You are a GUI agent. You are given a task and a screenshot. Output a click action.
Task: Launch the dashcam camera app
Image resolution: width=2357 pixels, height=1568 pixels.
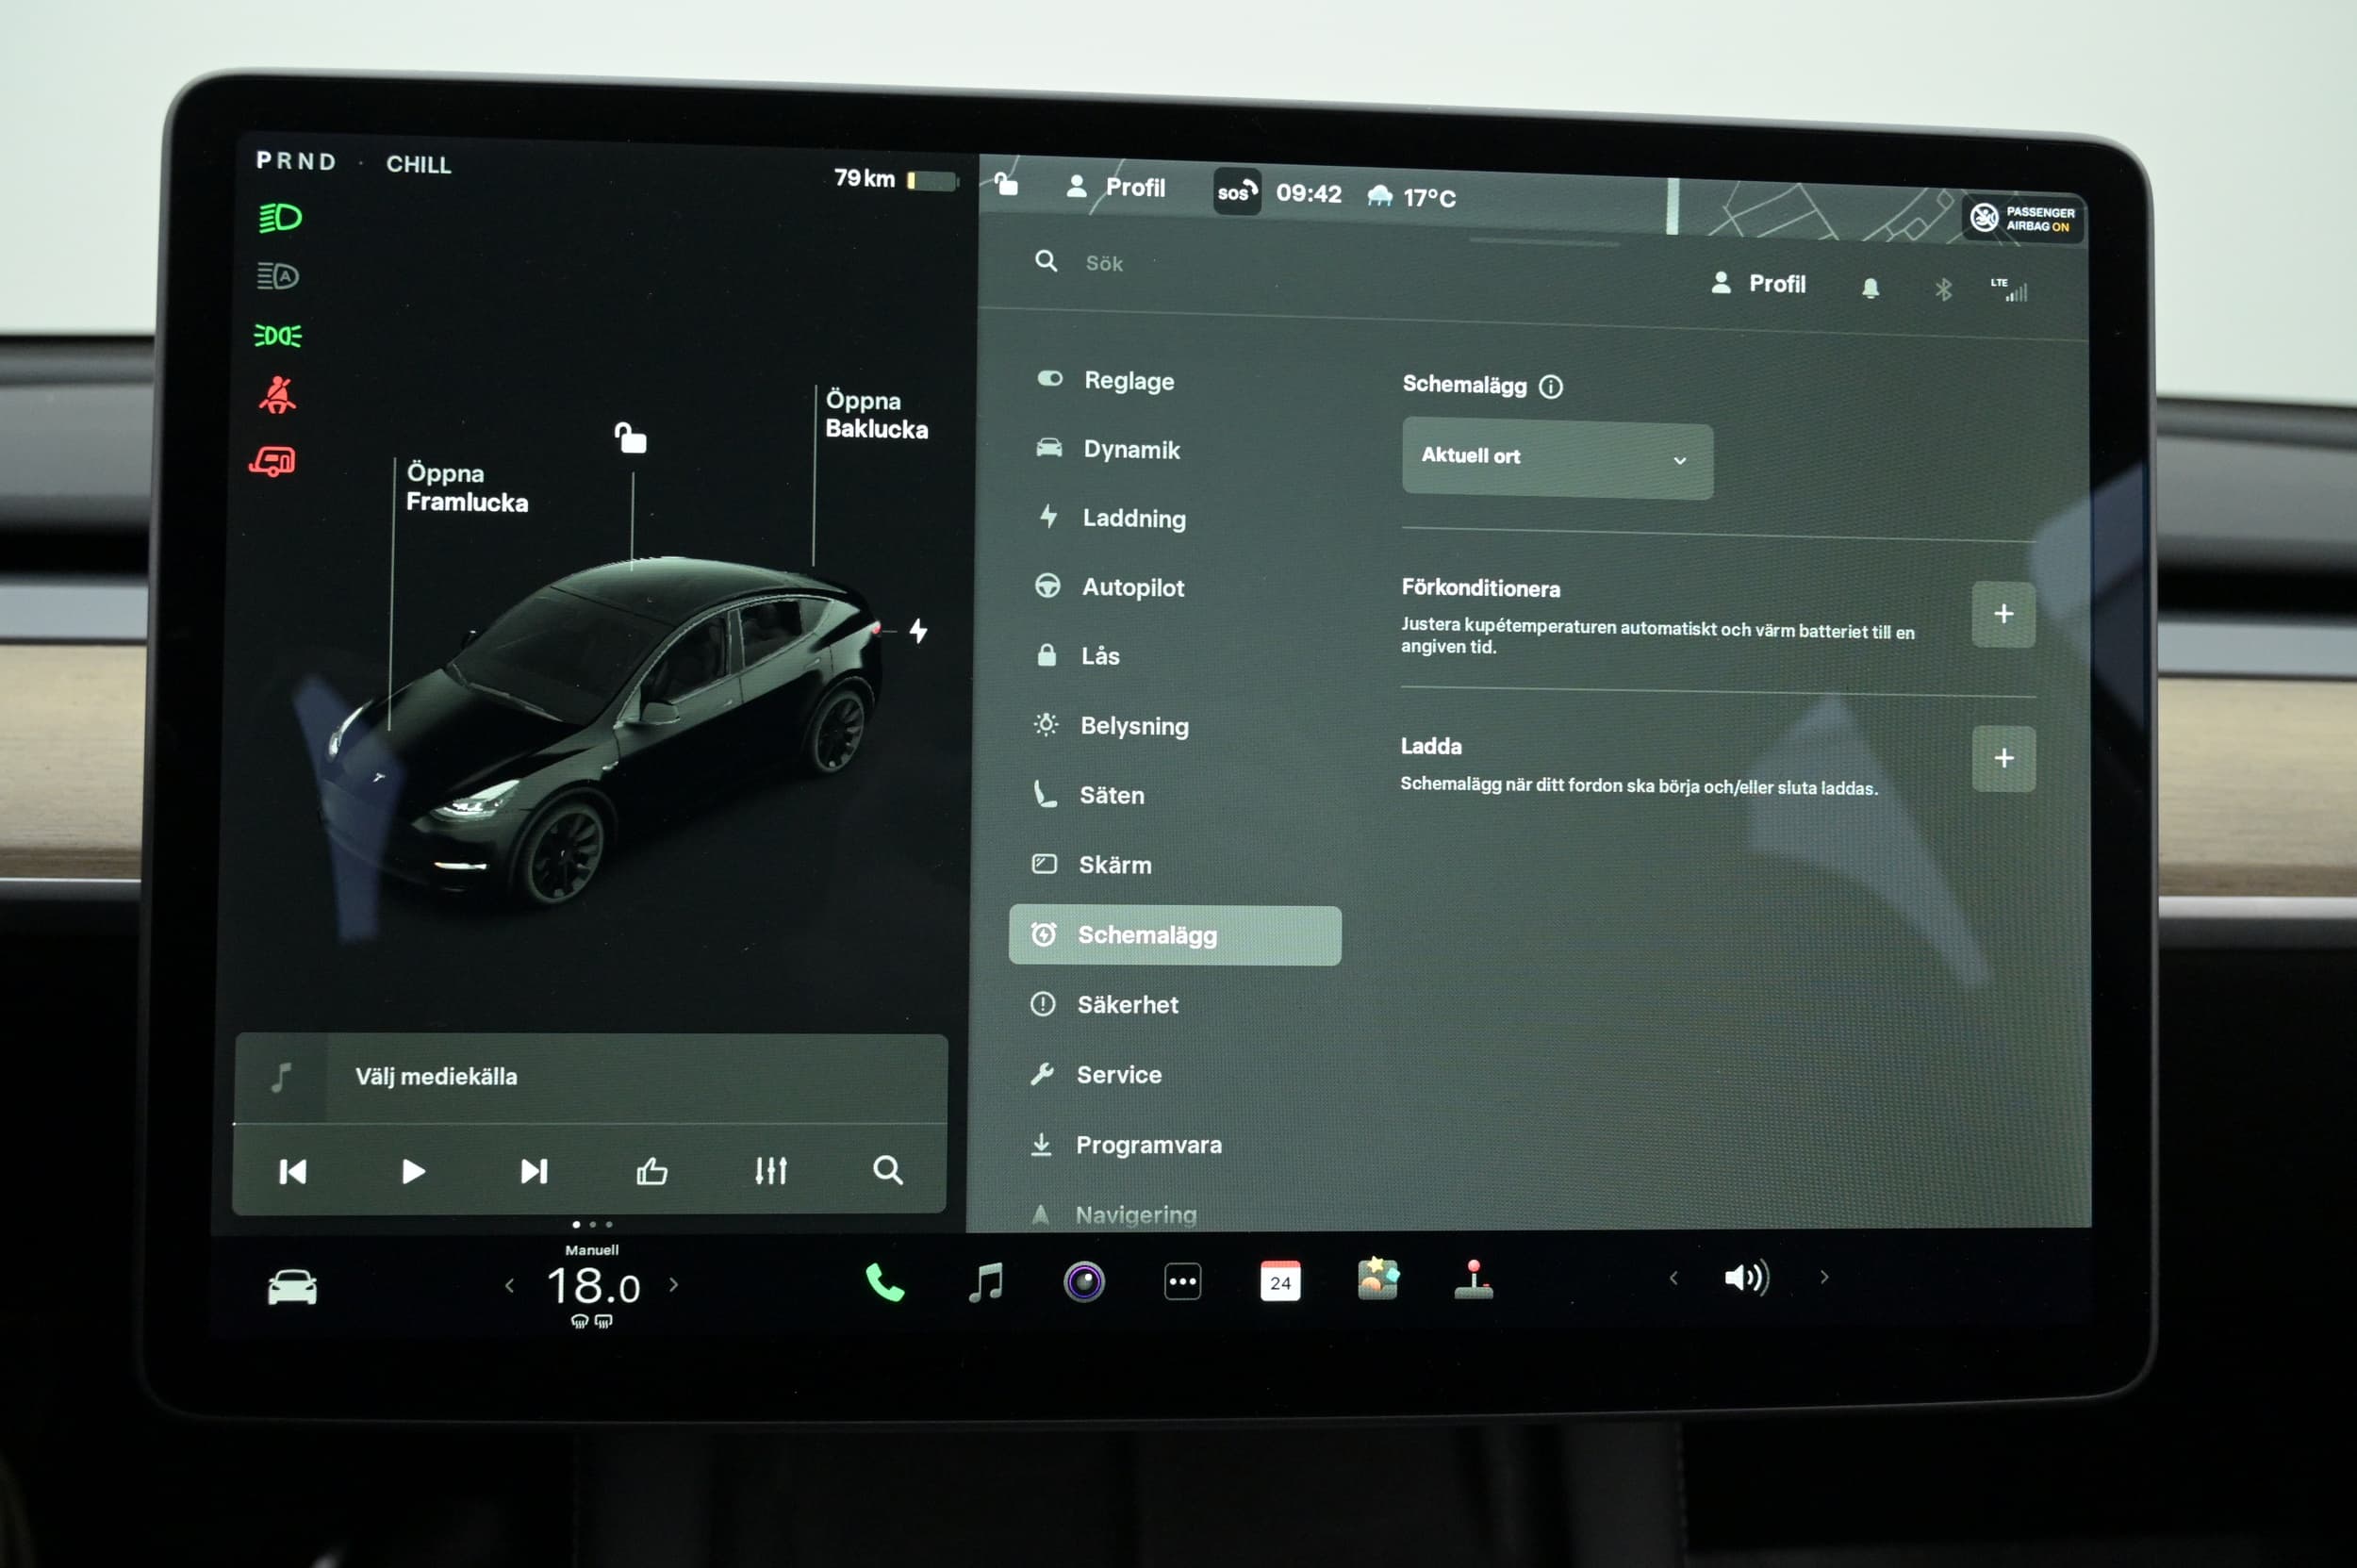[1084, 1282]
